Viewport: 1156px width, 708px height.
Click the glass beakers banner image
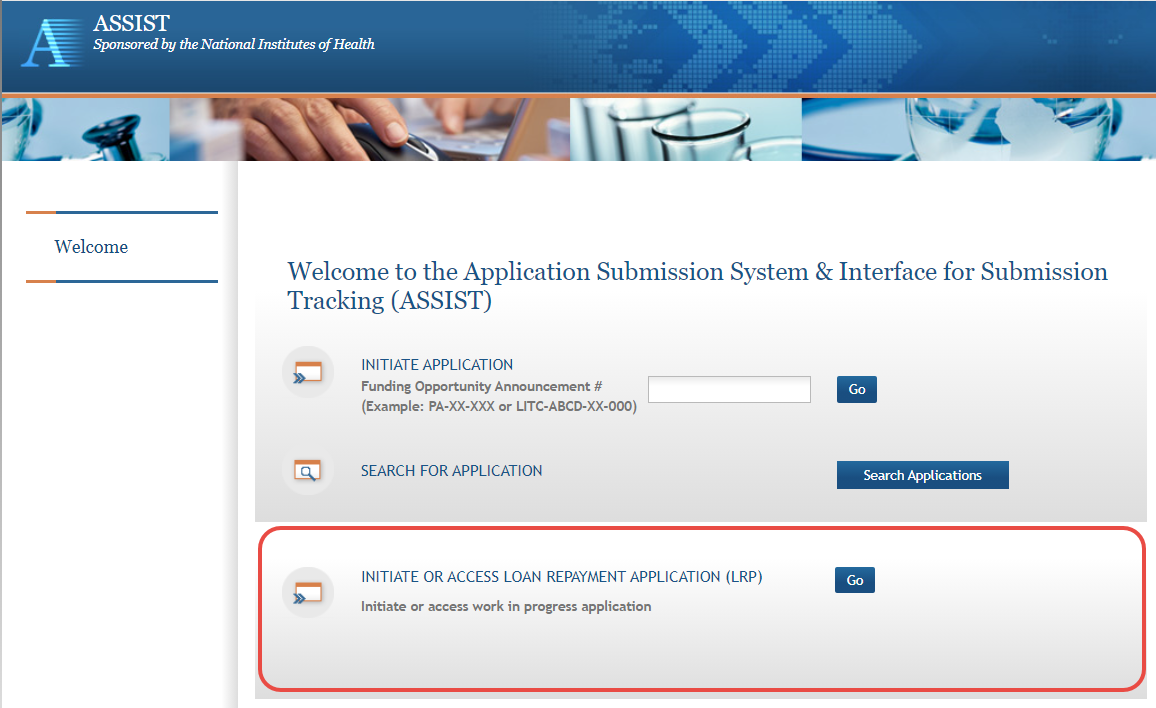[686, 129]
